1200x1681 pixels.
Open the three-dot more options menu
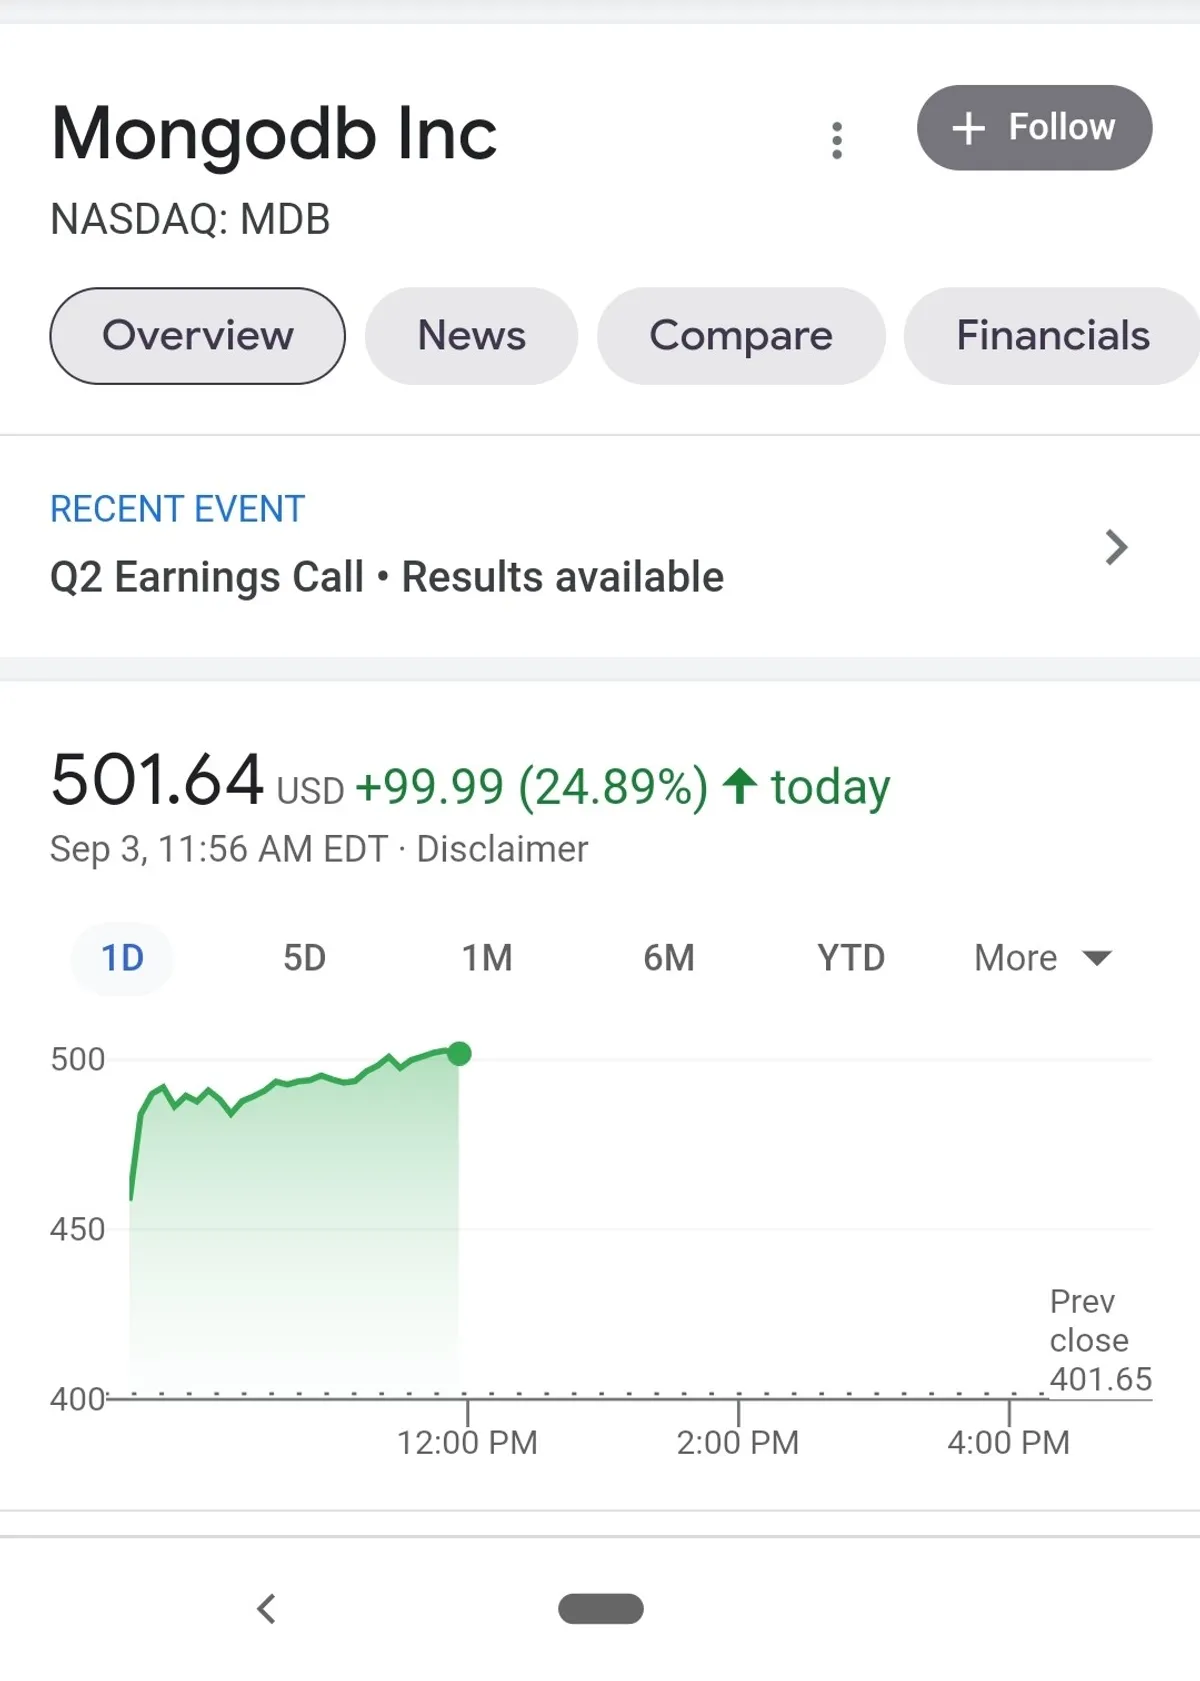pyautogui.click(x=837, y=140)
